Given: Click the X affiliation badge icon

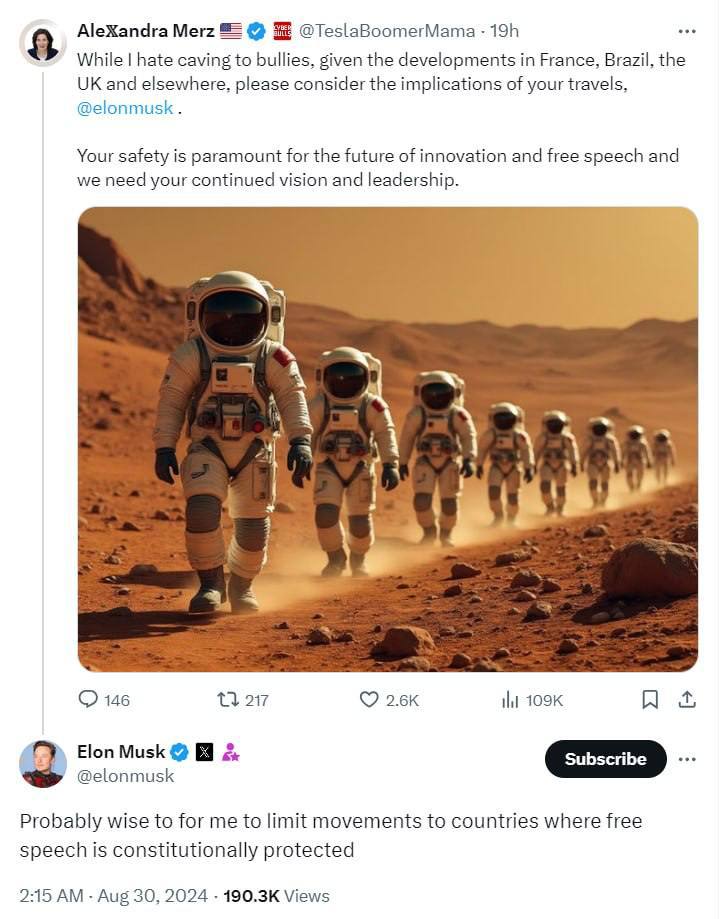Looking at the screenshot, I should point(205,752).
